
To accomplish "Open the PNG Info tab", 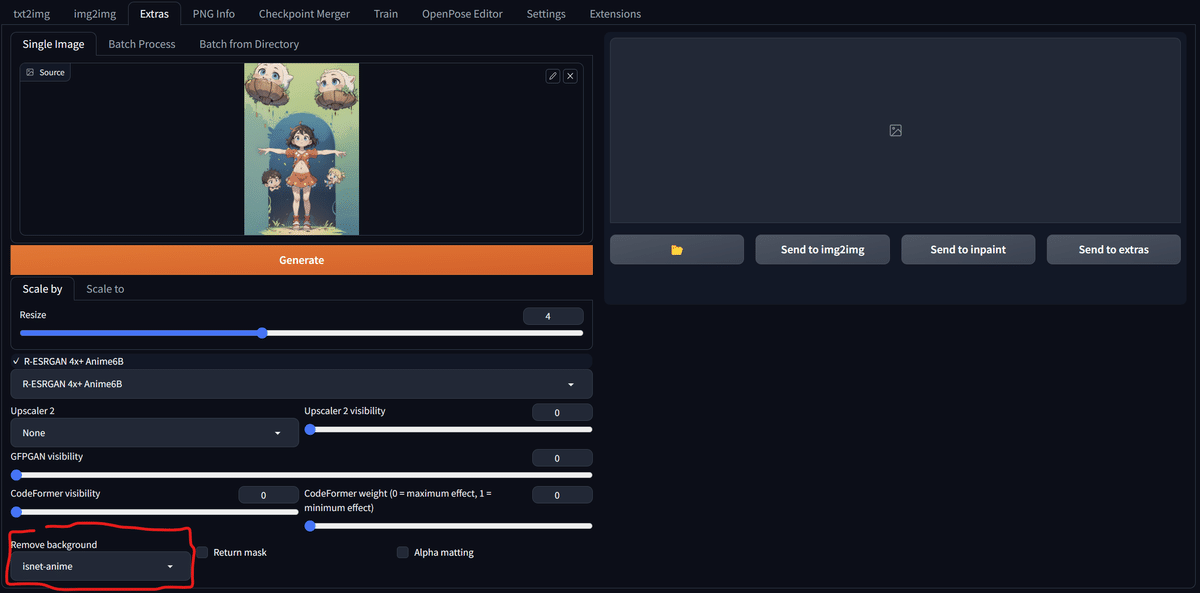I will point(214,14).
